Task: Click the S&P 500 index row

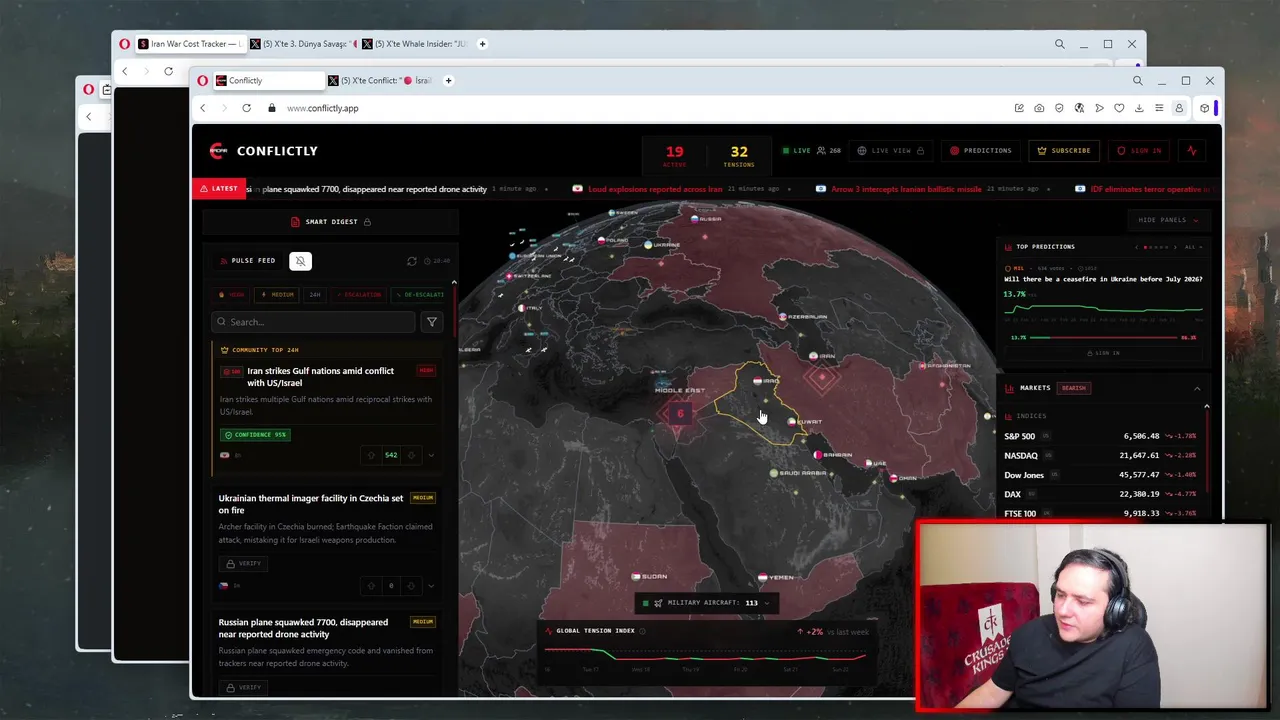Action: [1101, 436]
